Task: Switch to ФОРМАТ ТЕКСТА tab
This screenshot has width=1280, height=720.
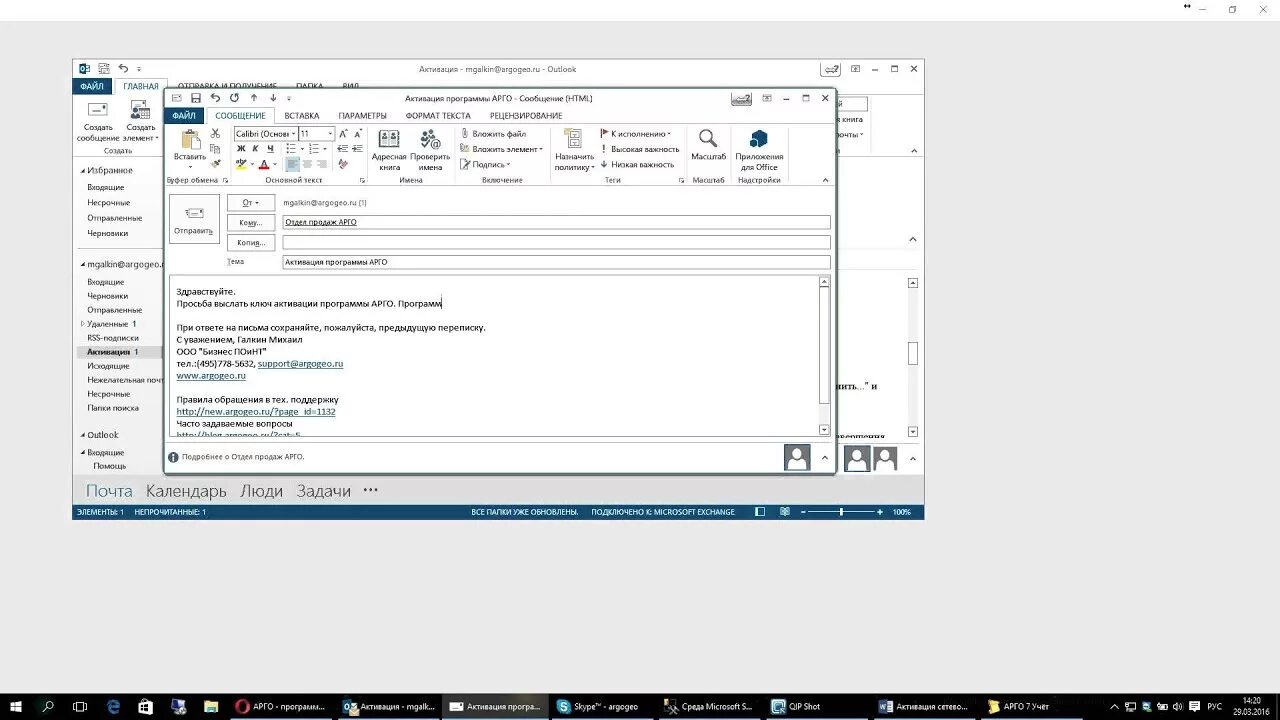Action: (x=438, y=116)
